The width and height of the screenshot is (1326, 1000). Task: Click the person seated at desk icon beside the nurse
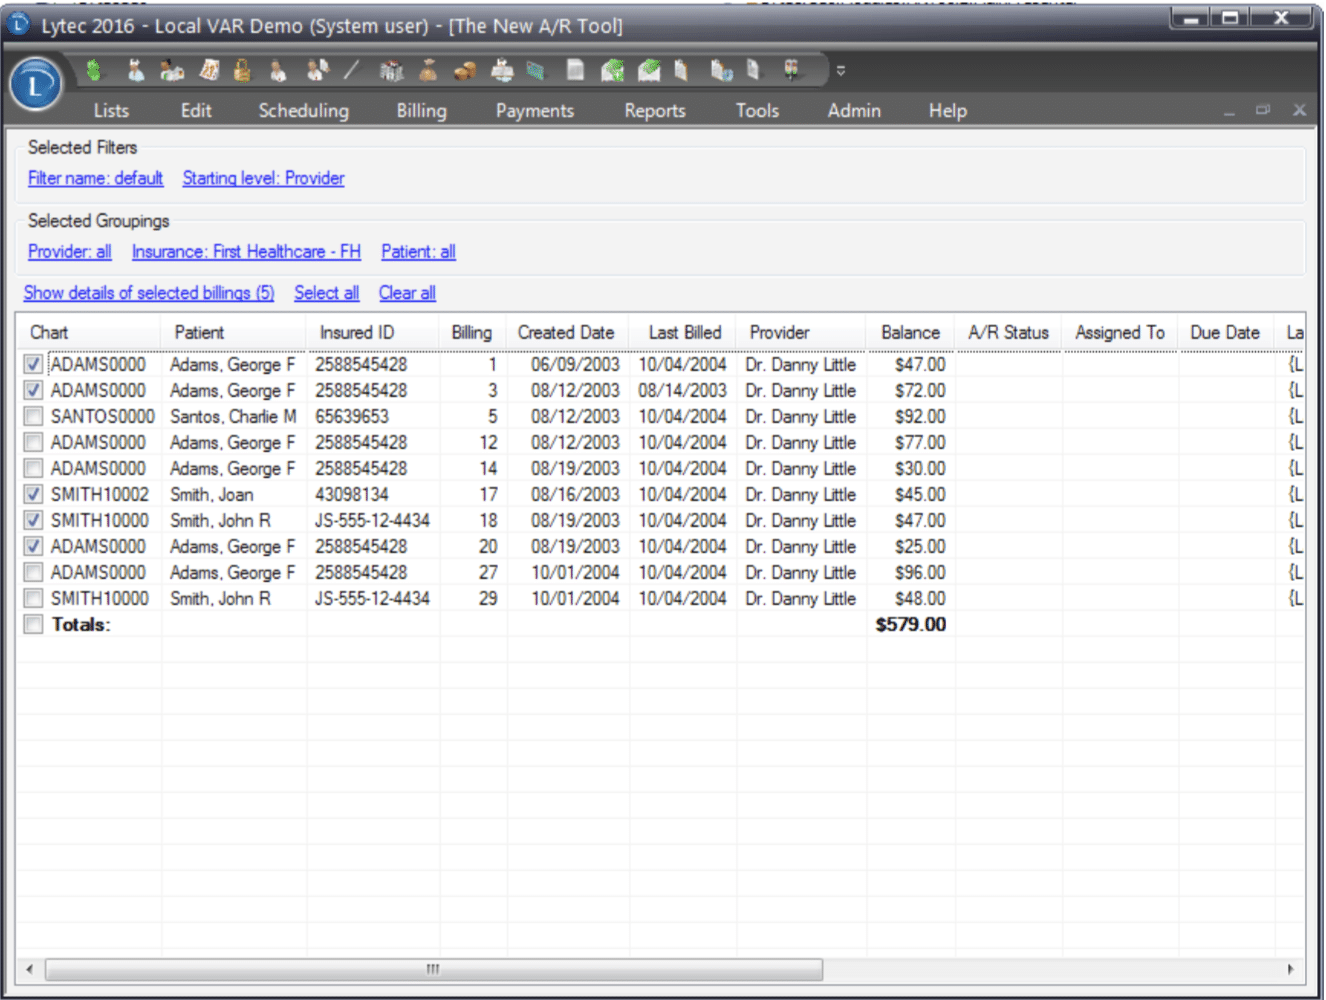(x=172, y=70)
